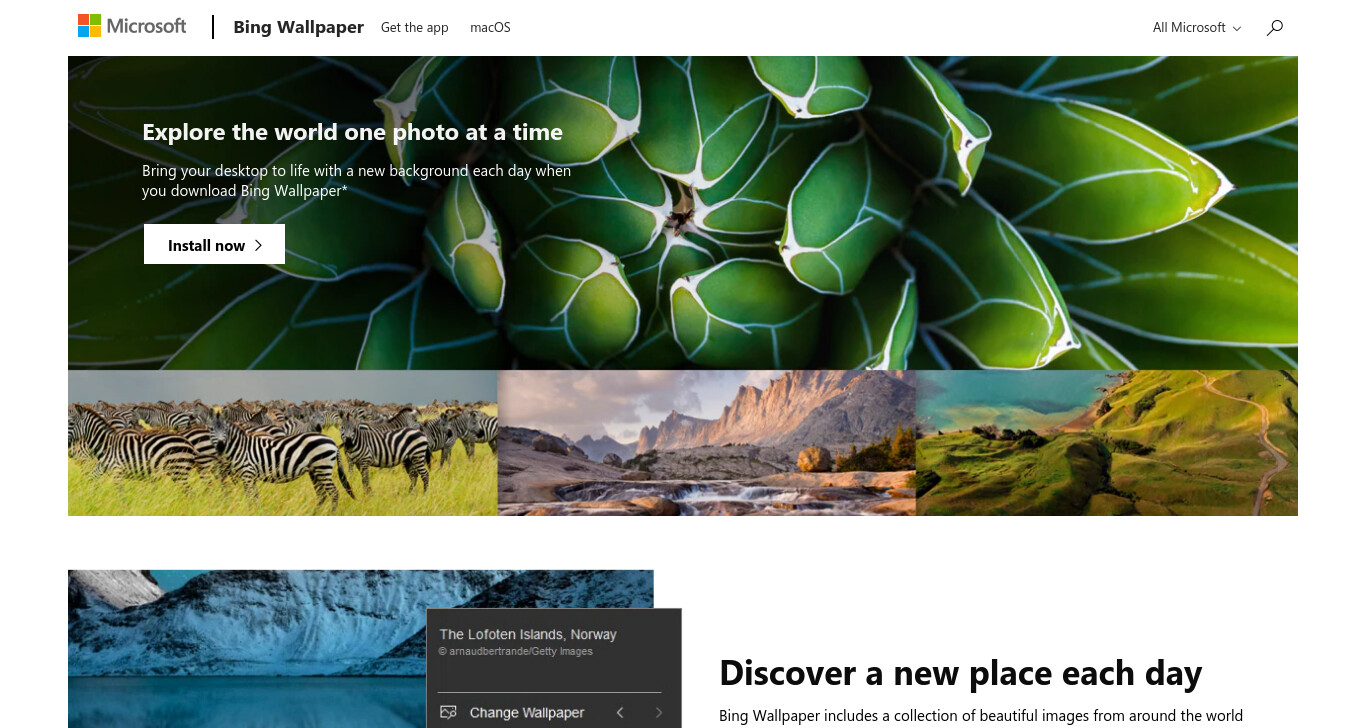
Task: Click the Microsoft logo
Action: click(x=132, y=26)
